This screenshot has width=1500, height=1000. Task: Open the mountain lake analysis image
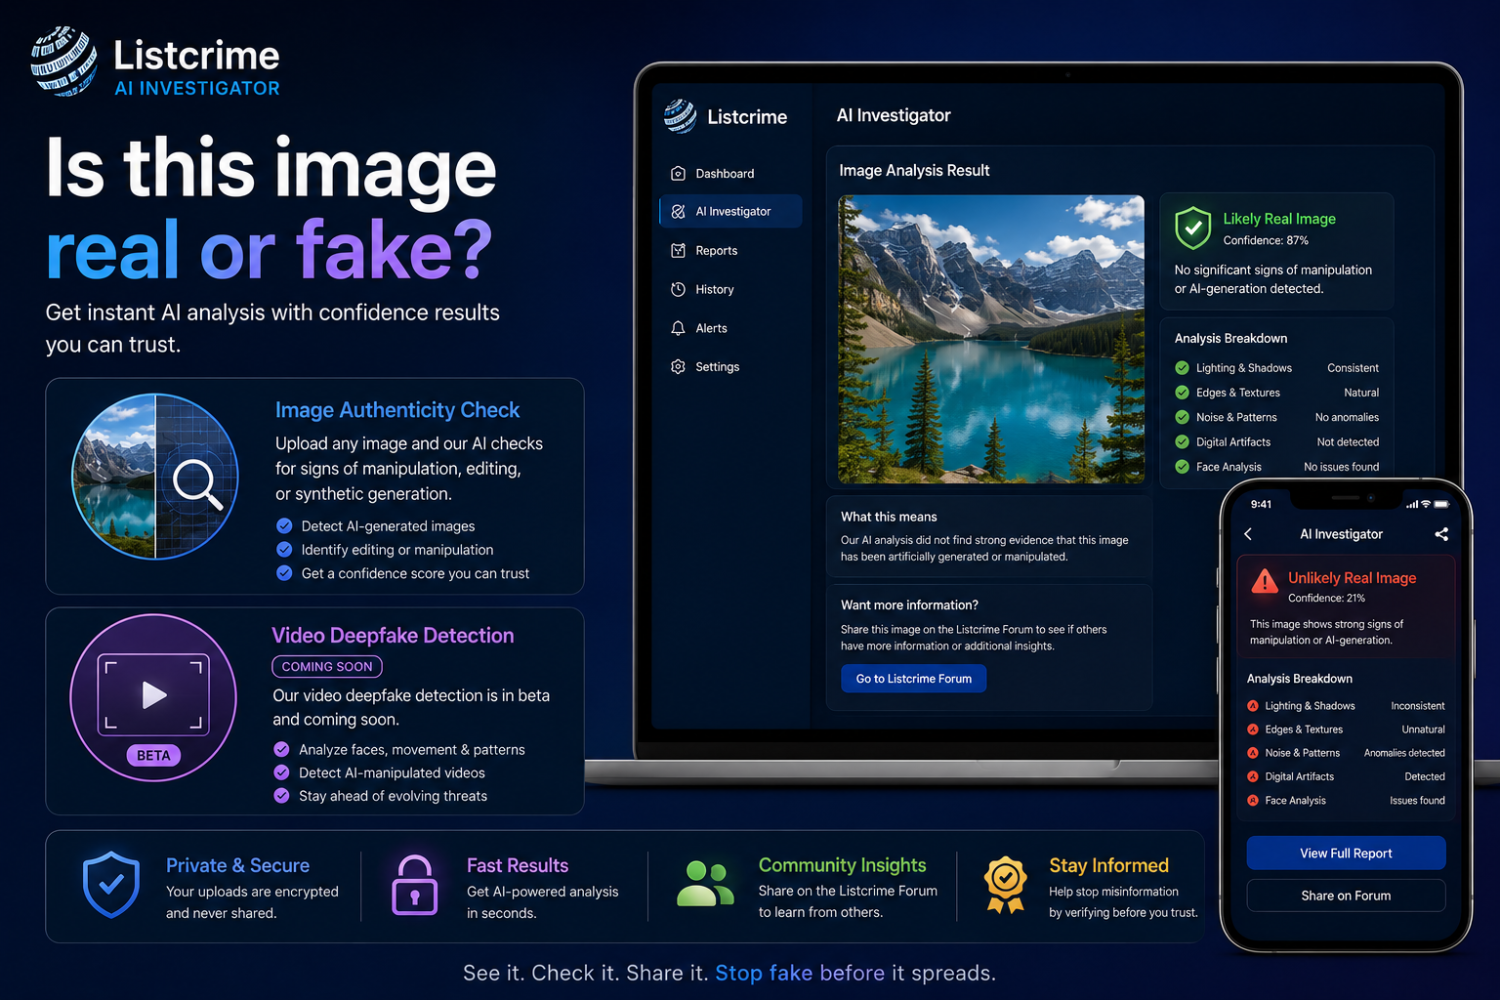991,339
